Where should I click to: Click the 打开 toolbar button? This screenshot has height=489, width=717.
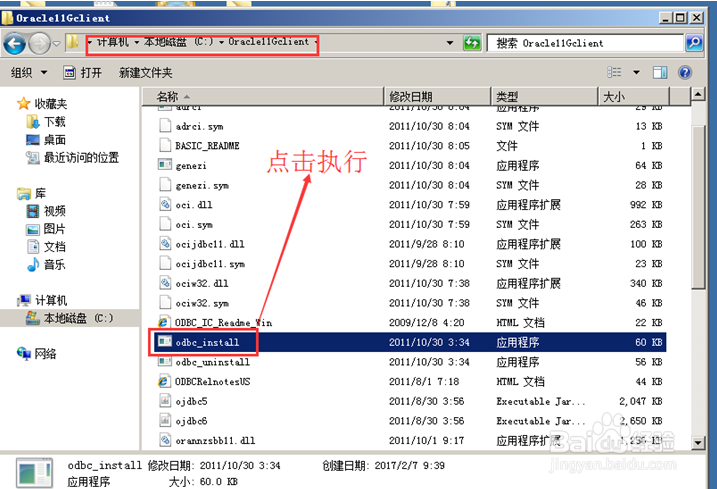tap(83, 73)
